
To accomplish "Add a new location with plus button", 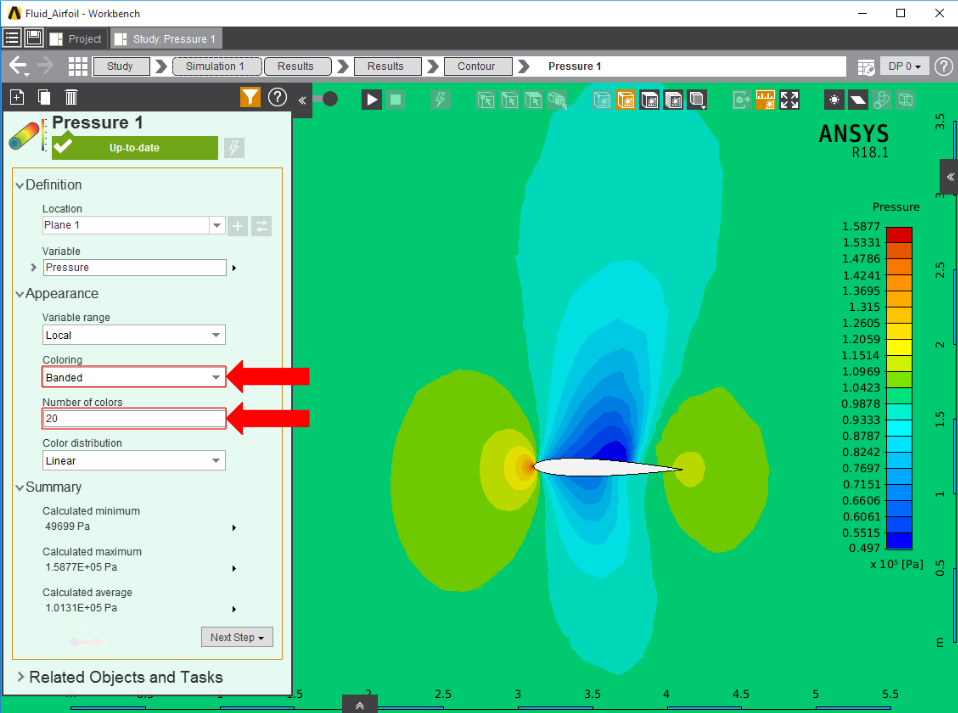I will (238, 226).
